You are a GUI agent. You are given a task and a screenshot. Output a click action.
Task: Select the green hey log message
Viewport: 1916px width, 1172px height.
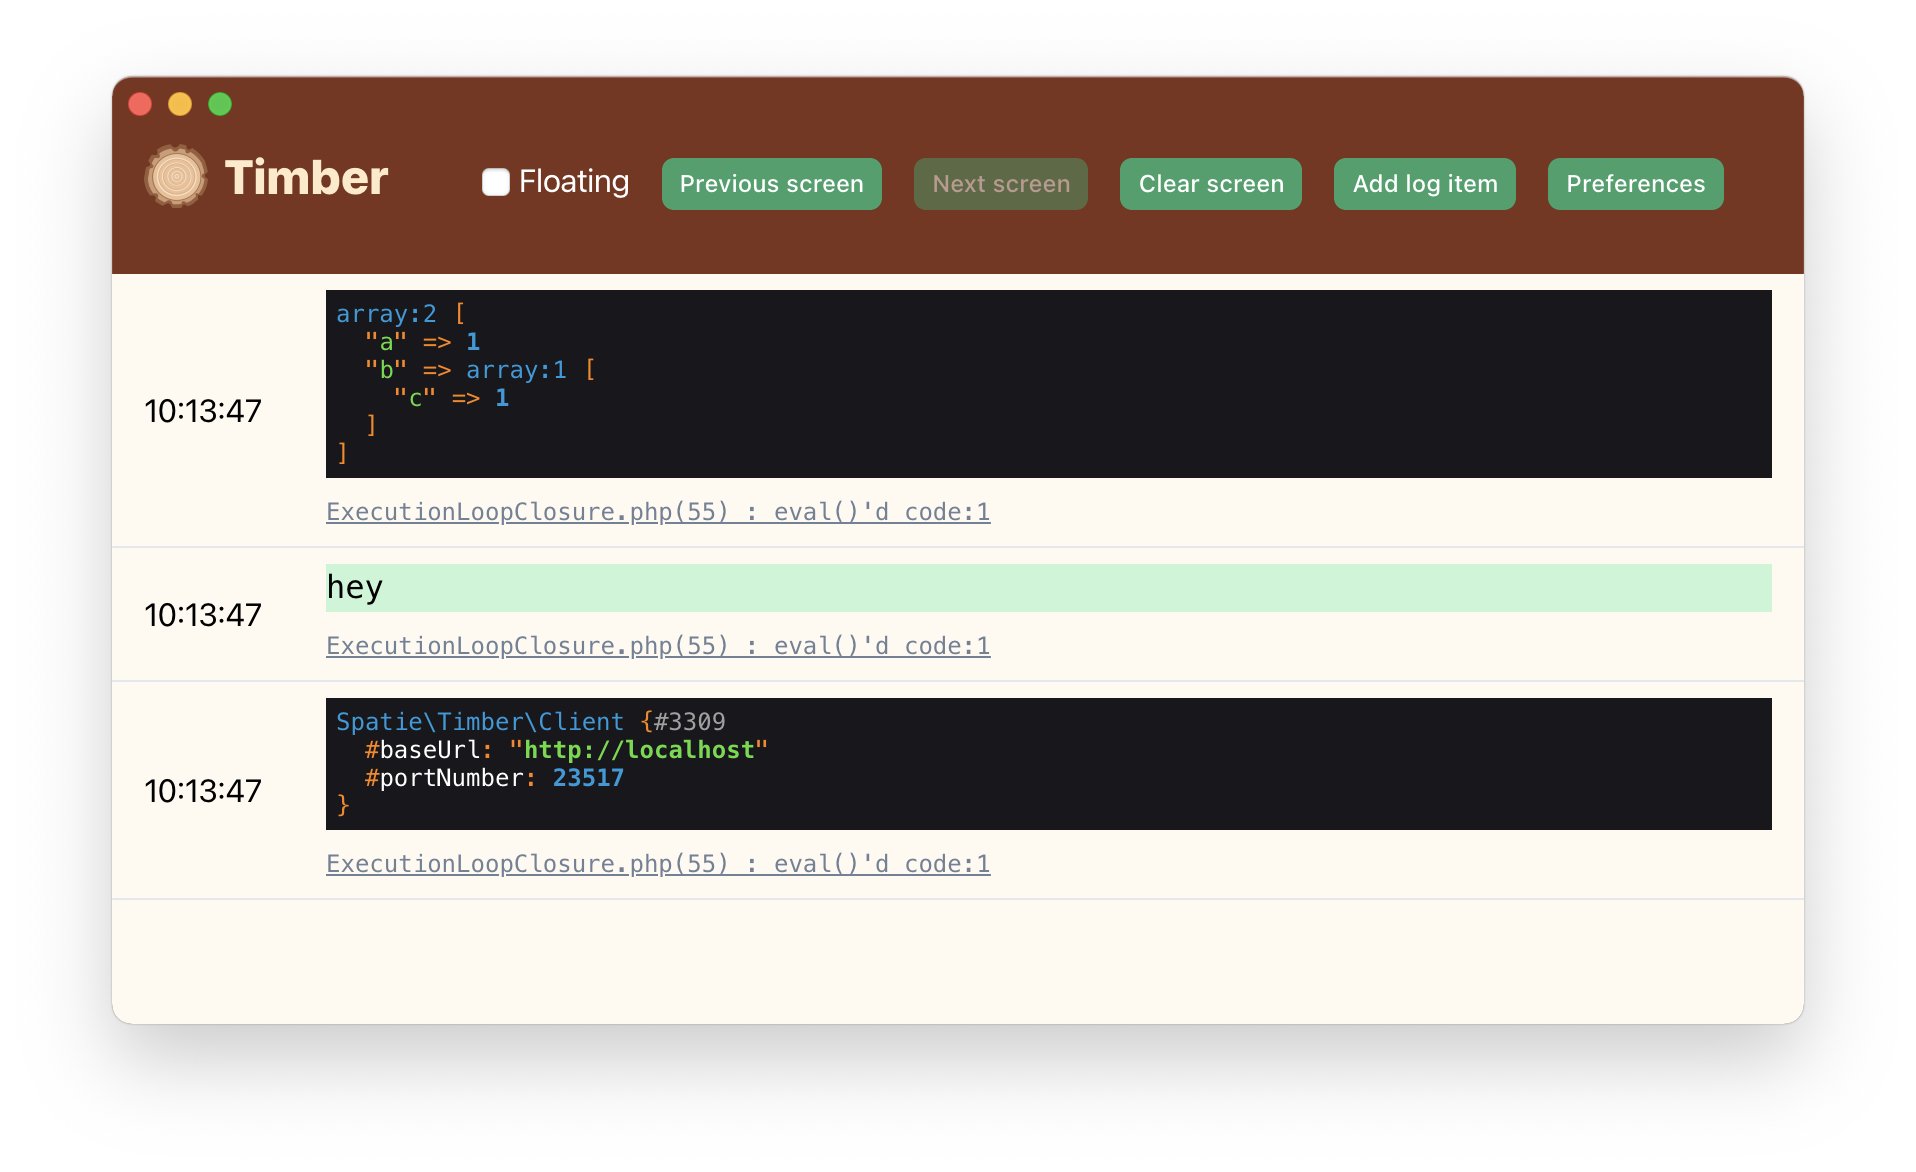coord(1049,588)
